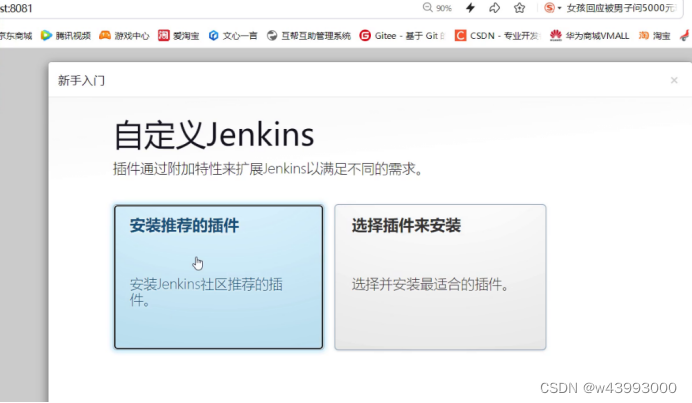The height and width of the screenshot is (403, 692).
Task: Click the 新手入门 dialog title text
Action: [x=81, y=80]
